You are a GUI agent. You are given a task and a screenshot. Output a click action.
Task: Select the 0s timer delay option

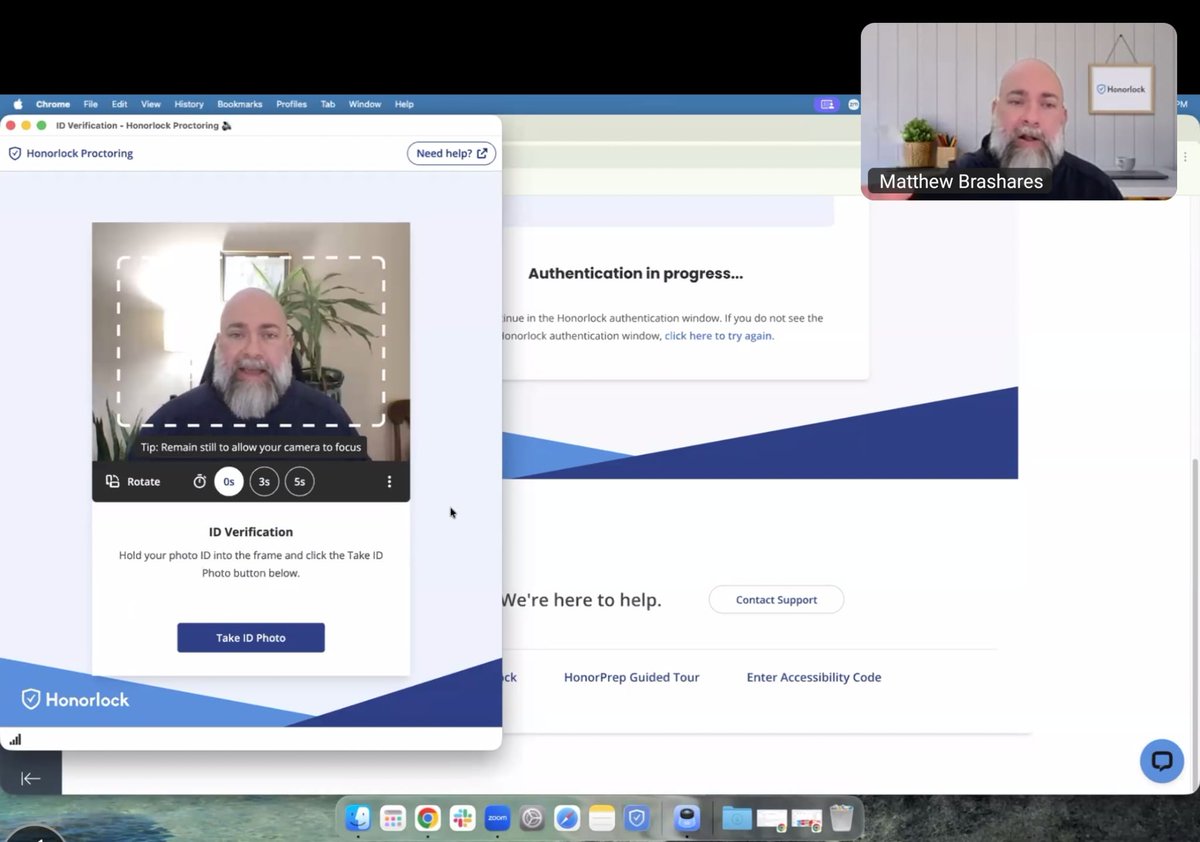(229, 482)
